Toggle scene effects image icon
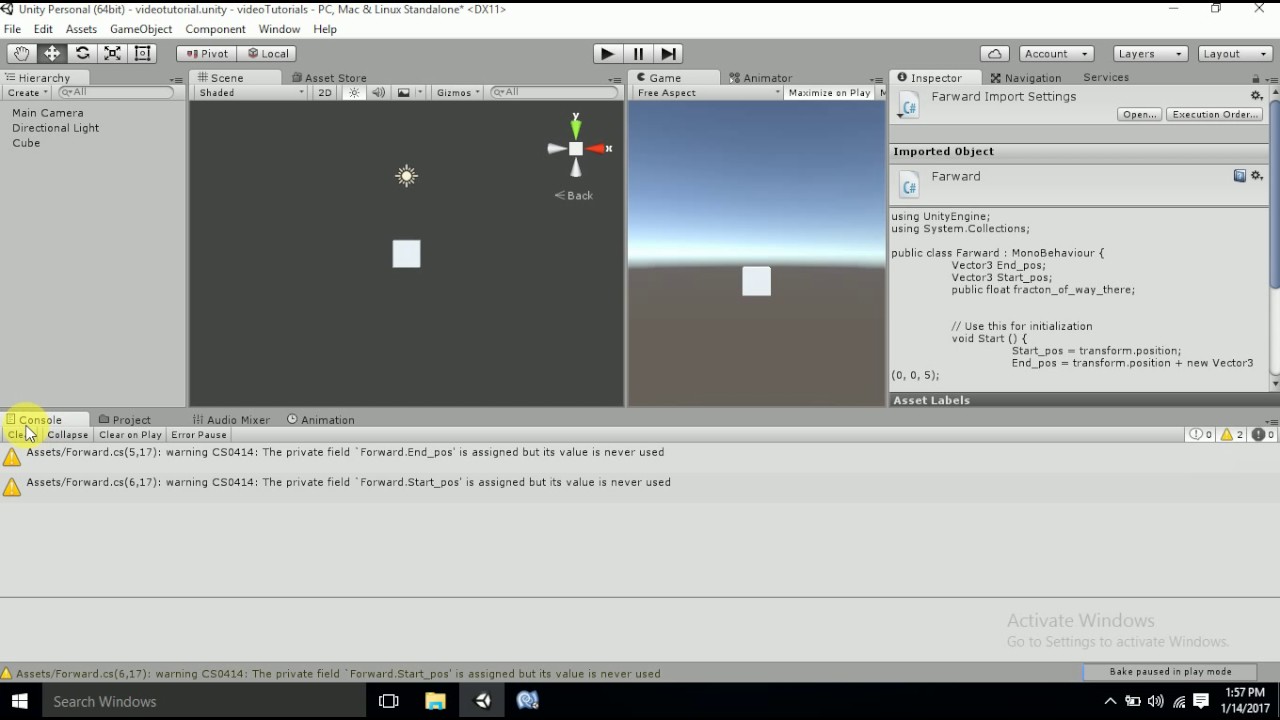Image resolution: width=1280 pixels, height=720 pixels. [403, 93]
